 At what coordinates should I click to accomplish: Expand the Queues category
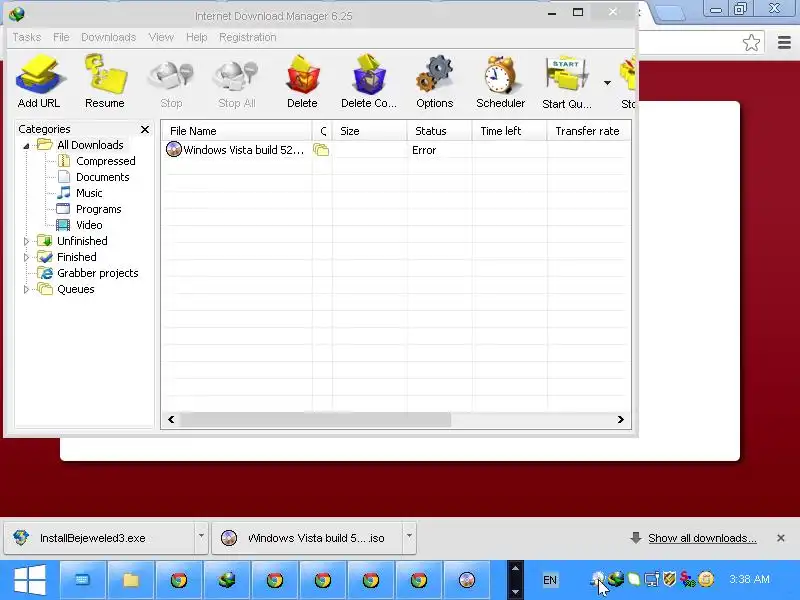point(26,289)
